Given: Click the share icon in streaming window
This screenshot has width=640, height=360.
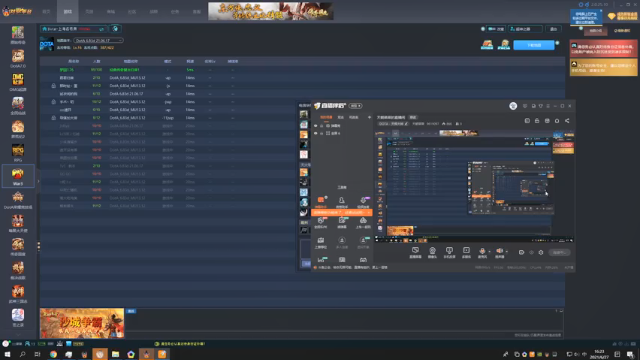Looking at the screenshot, I should tap(567, 121).
